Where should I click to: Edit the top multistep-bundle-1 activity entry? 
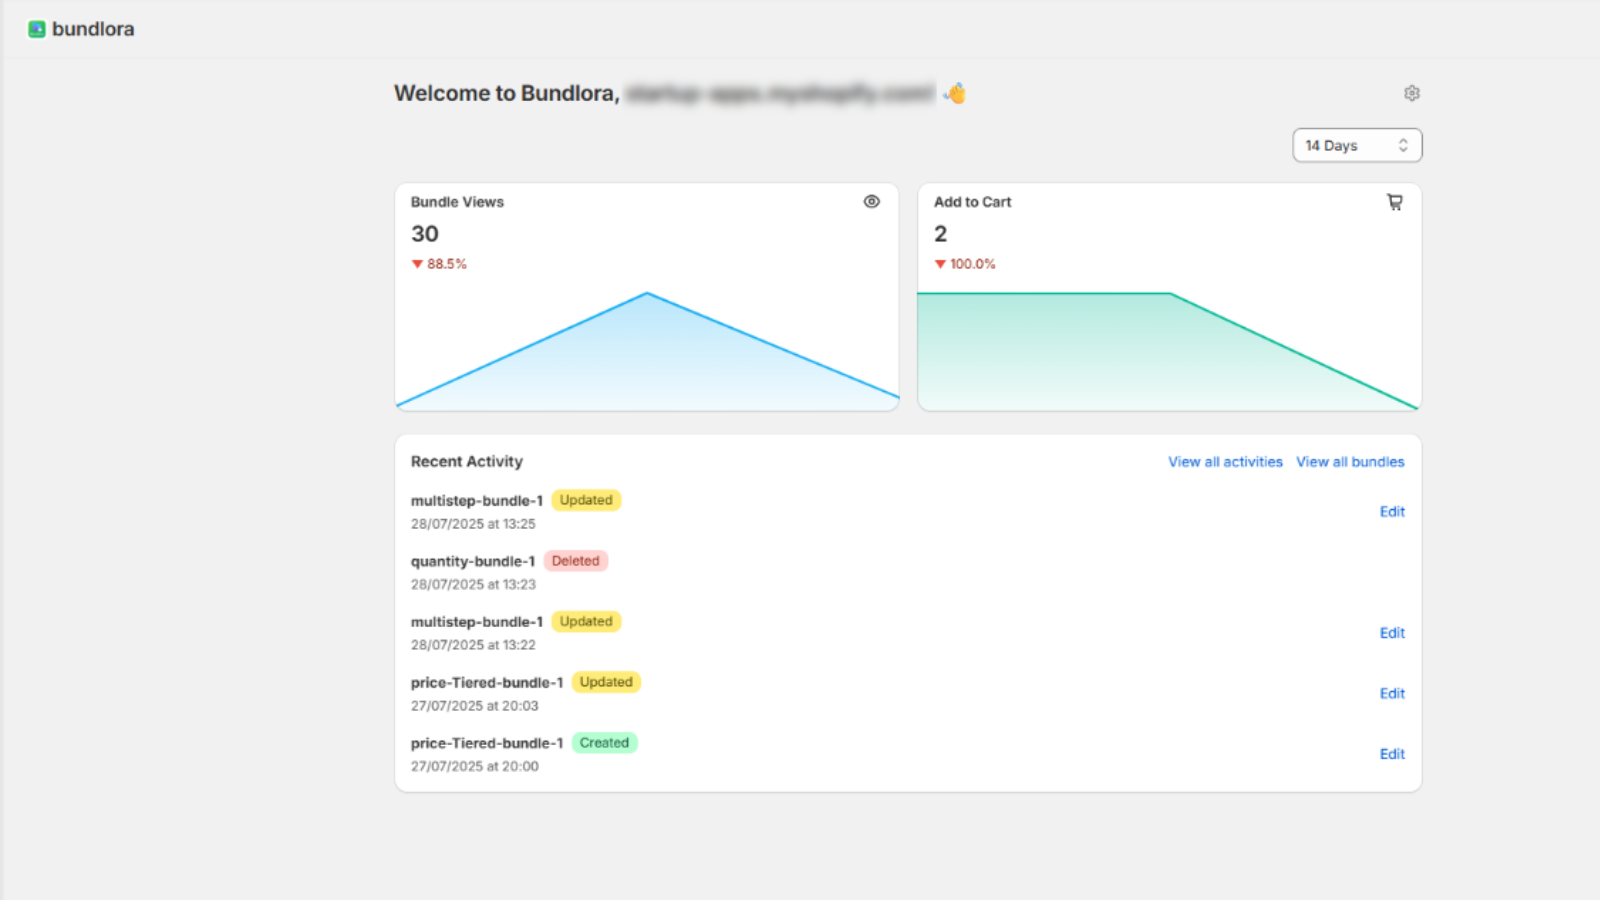(x=1391, y=511)
